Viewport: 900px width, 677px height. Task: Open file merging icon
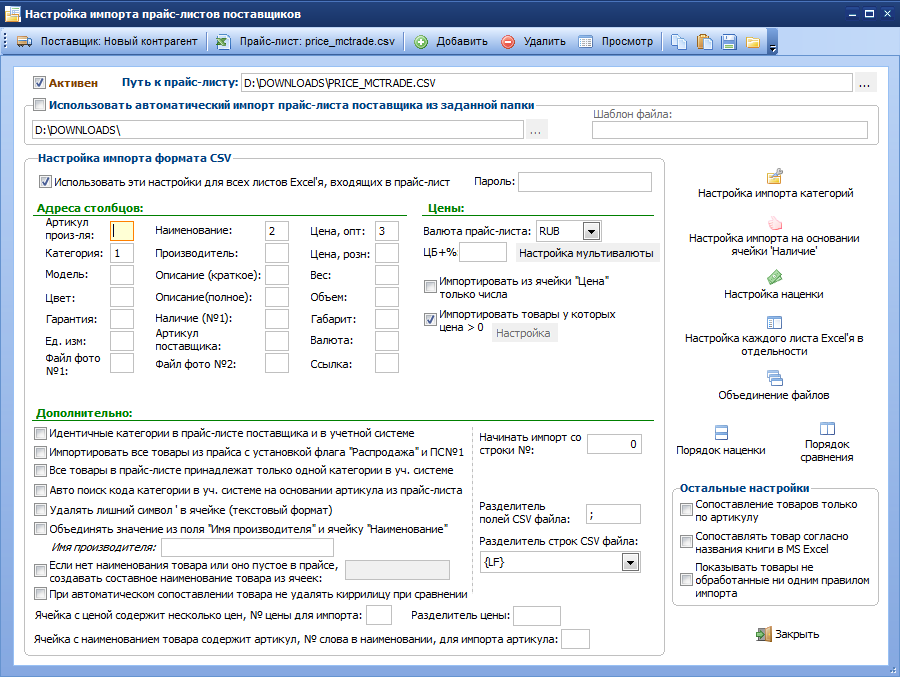click(774, 378)
